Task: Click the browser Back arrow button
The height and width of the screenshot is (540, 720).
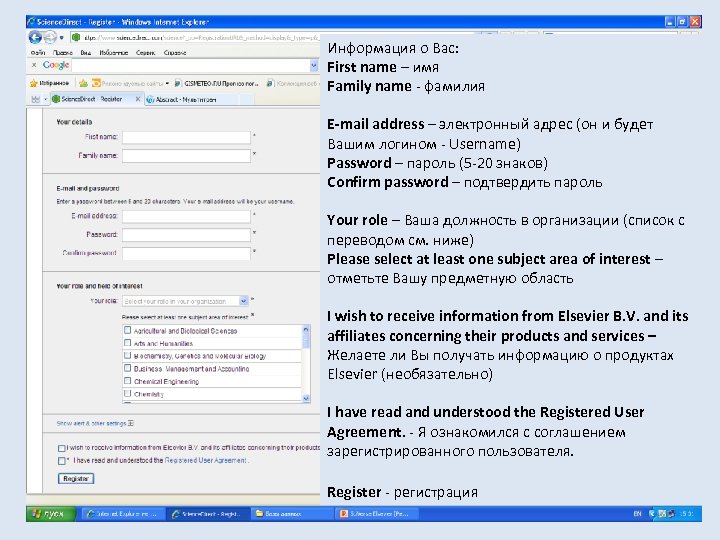Action: (x=35, y=37)
